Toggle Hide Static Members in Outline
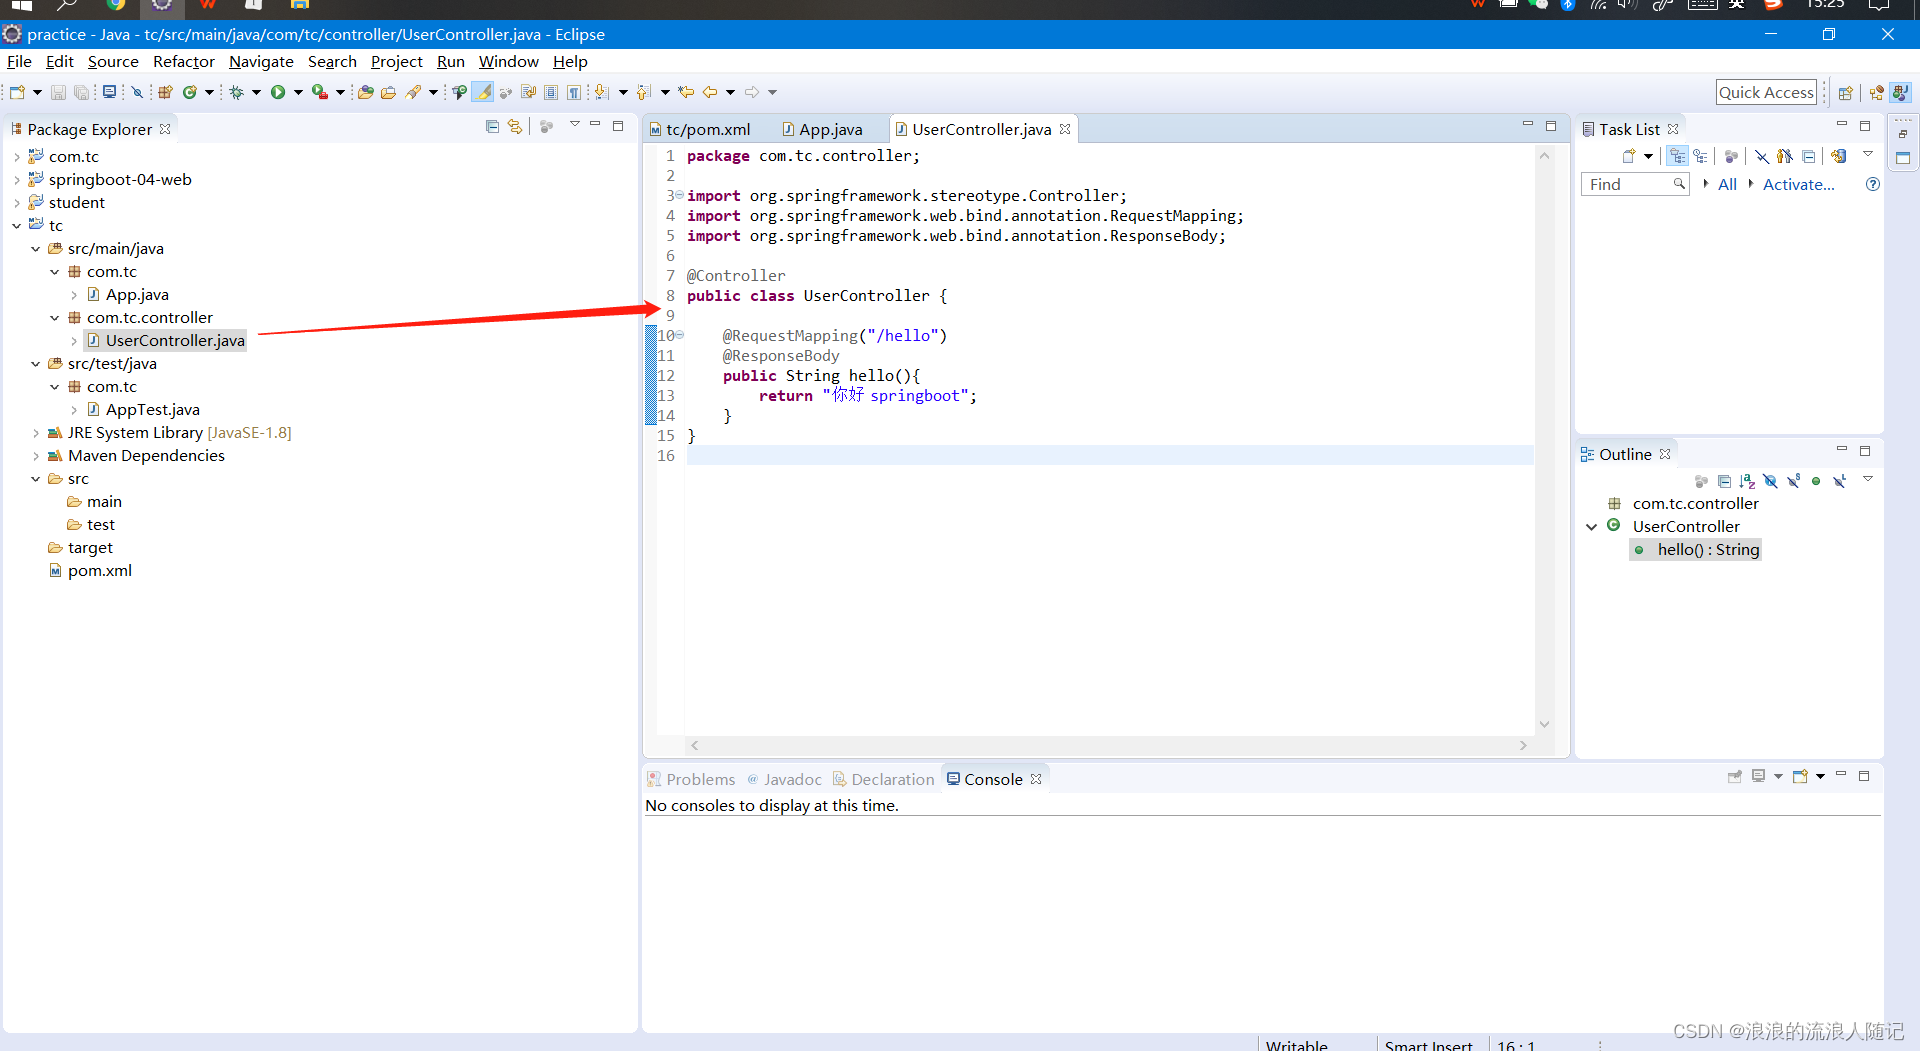Viewport: 1920px width, 1051px height. point(1793,481)
